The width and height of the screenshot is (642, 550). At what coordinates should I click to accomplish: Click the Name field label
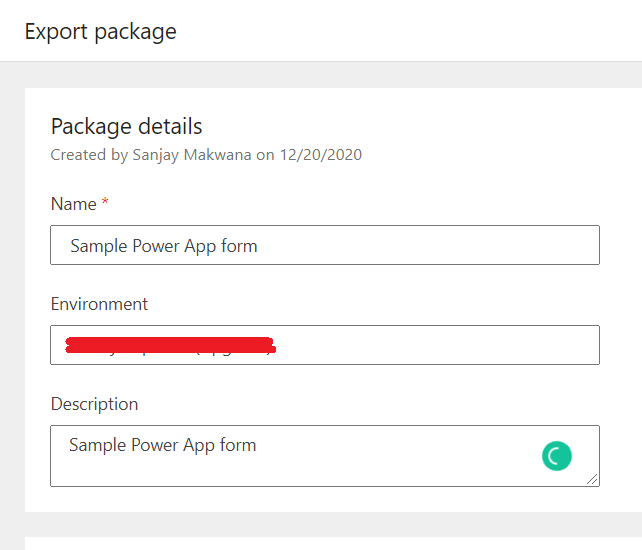pyautogui.click(x=73, y=204)
